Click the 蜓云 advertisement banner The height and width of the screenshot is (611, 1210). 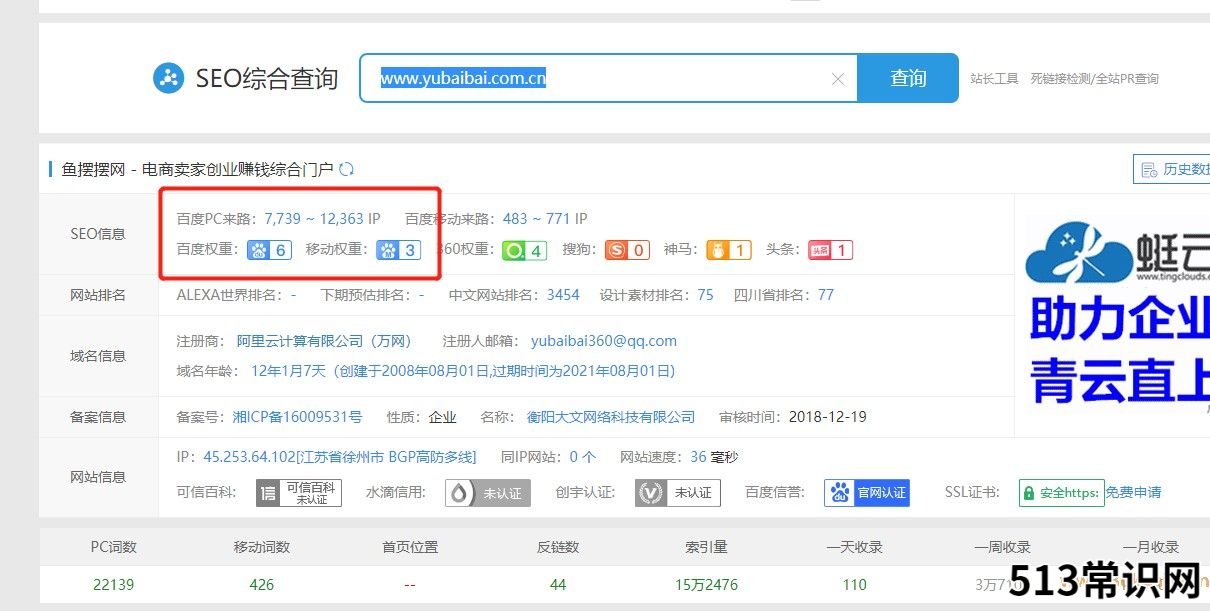click(x=1118, y=315)
